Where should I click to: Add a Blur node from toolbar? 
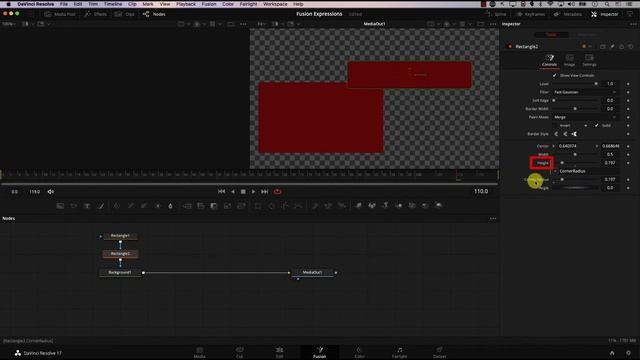[171, 206]
